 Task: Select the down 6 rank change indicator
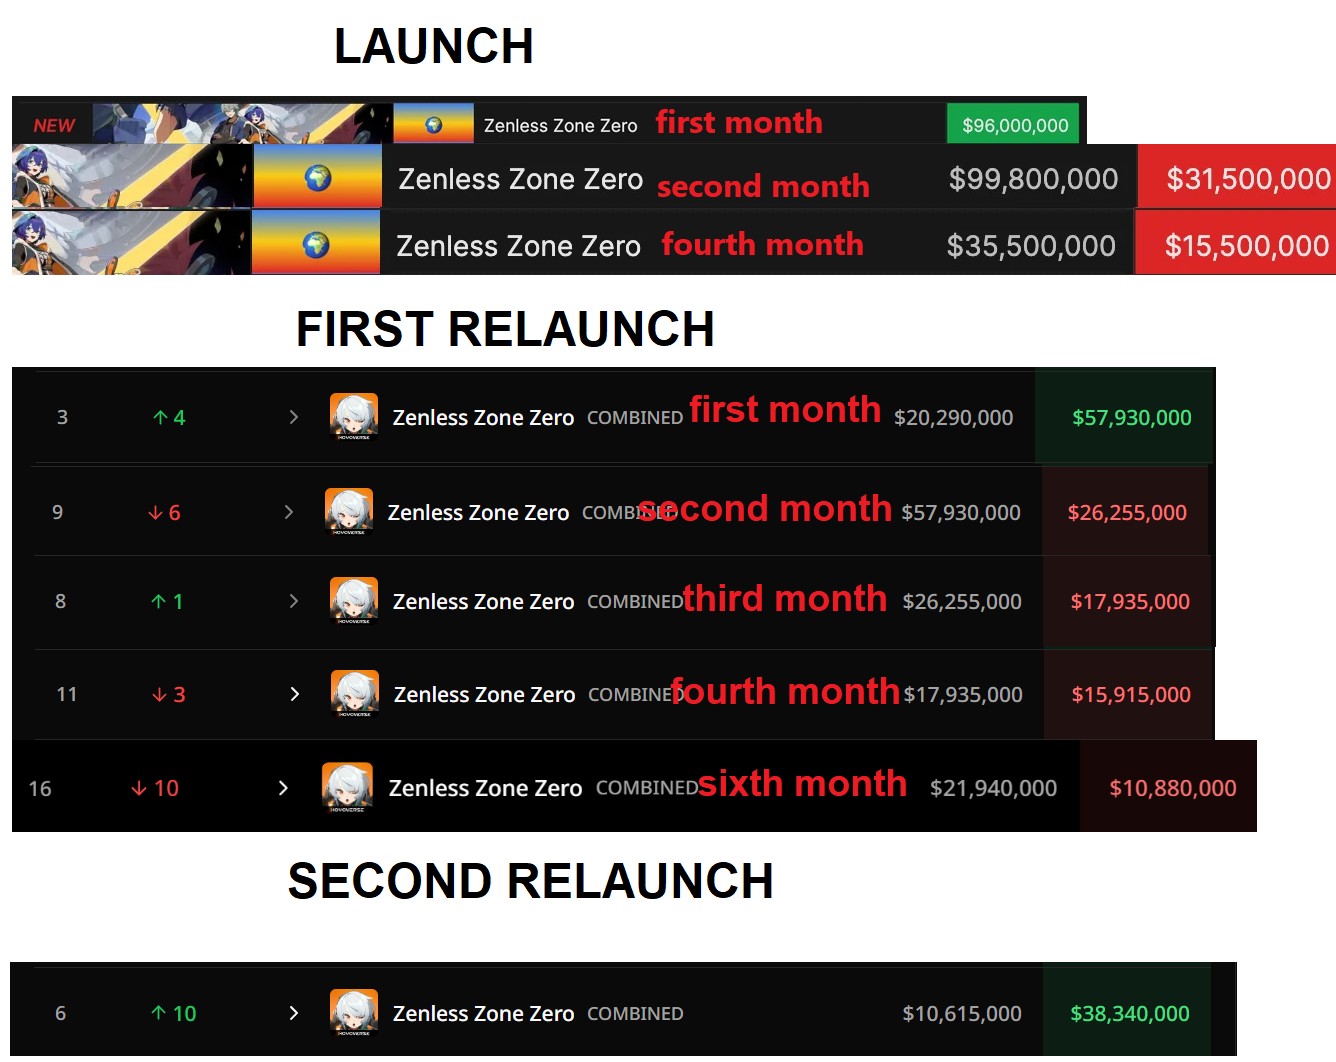click(x=164, y=512)
